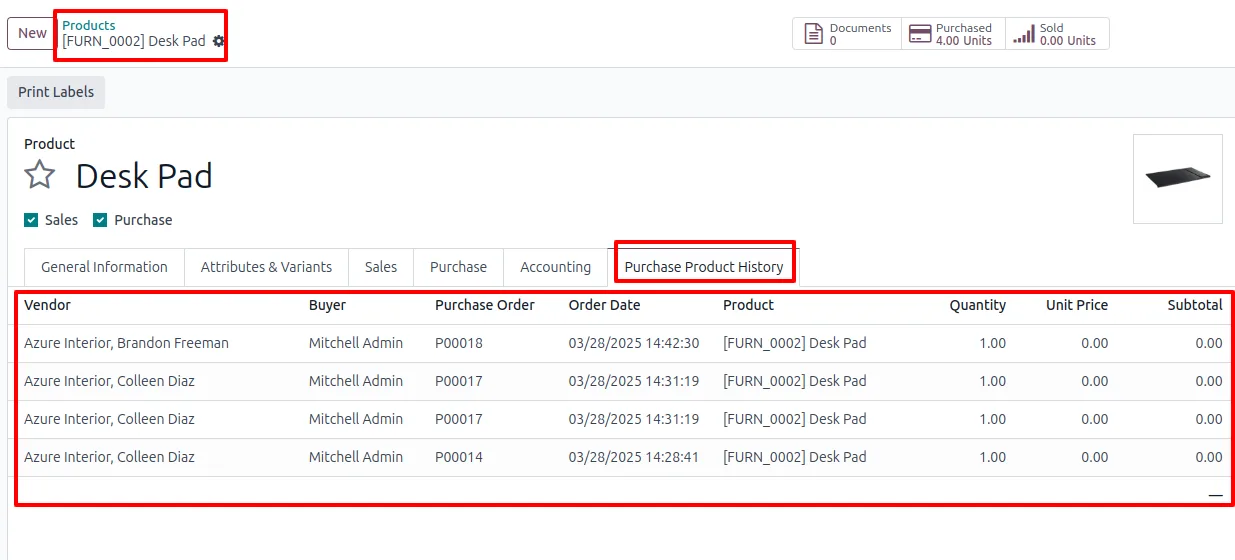Click the [FURN_0002] Desk Pad breadcrumb text
1235x560 pixels.
click(x=134, y=41)
